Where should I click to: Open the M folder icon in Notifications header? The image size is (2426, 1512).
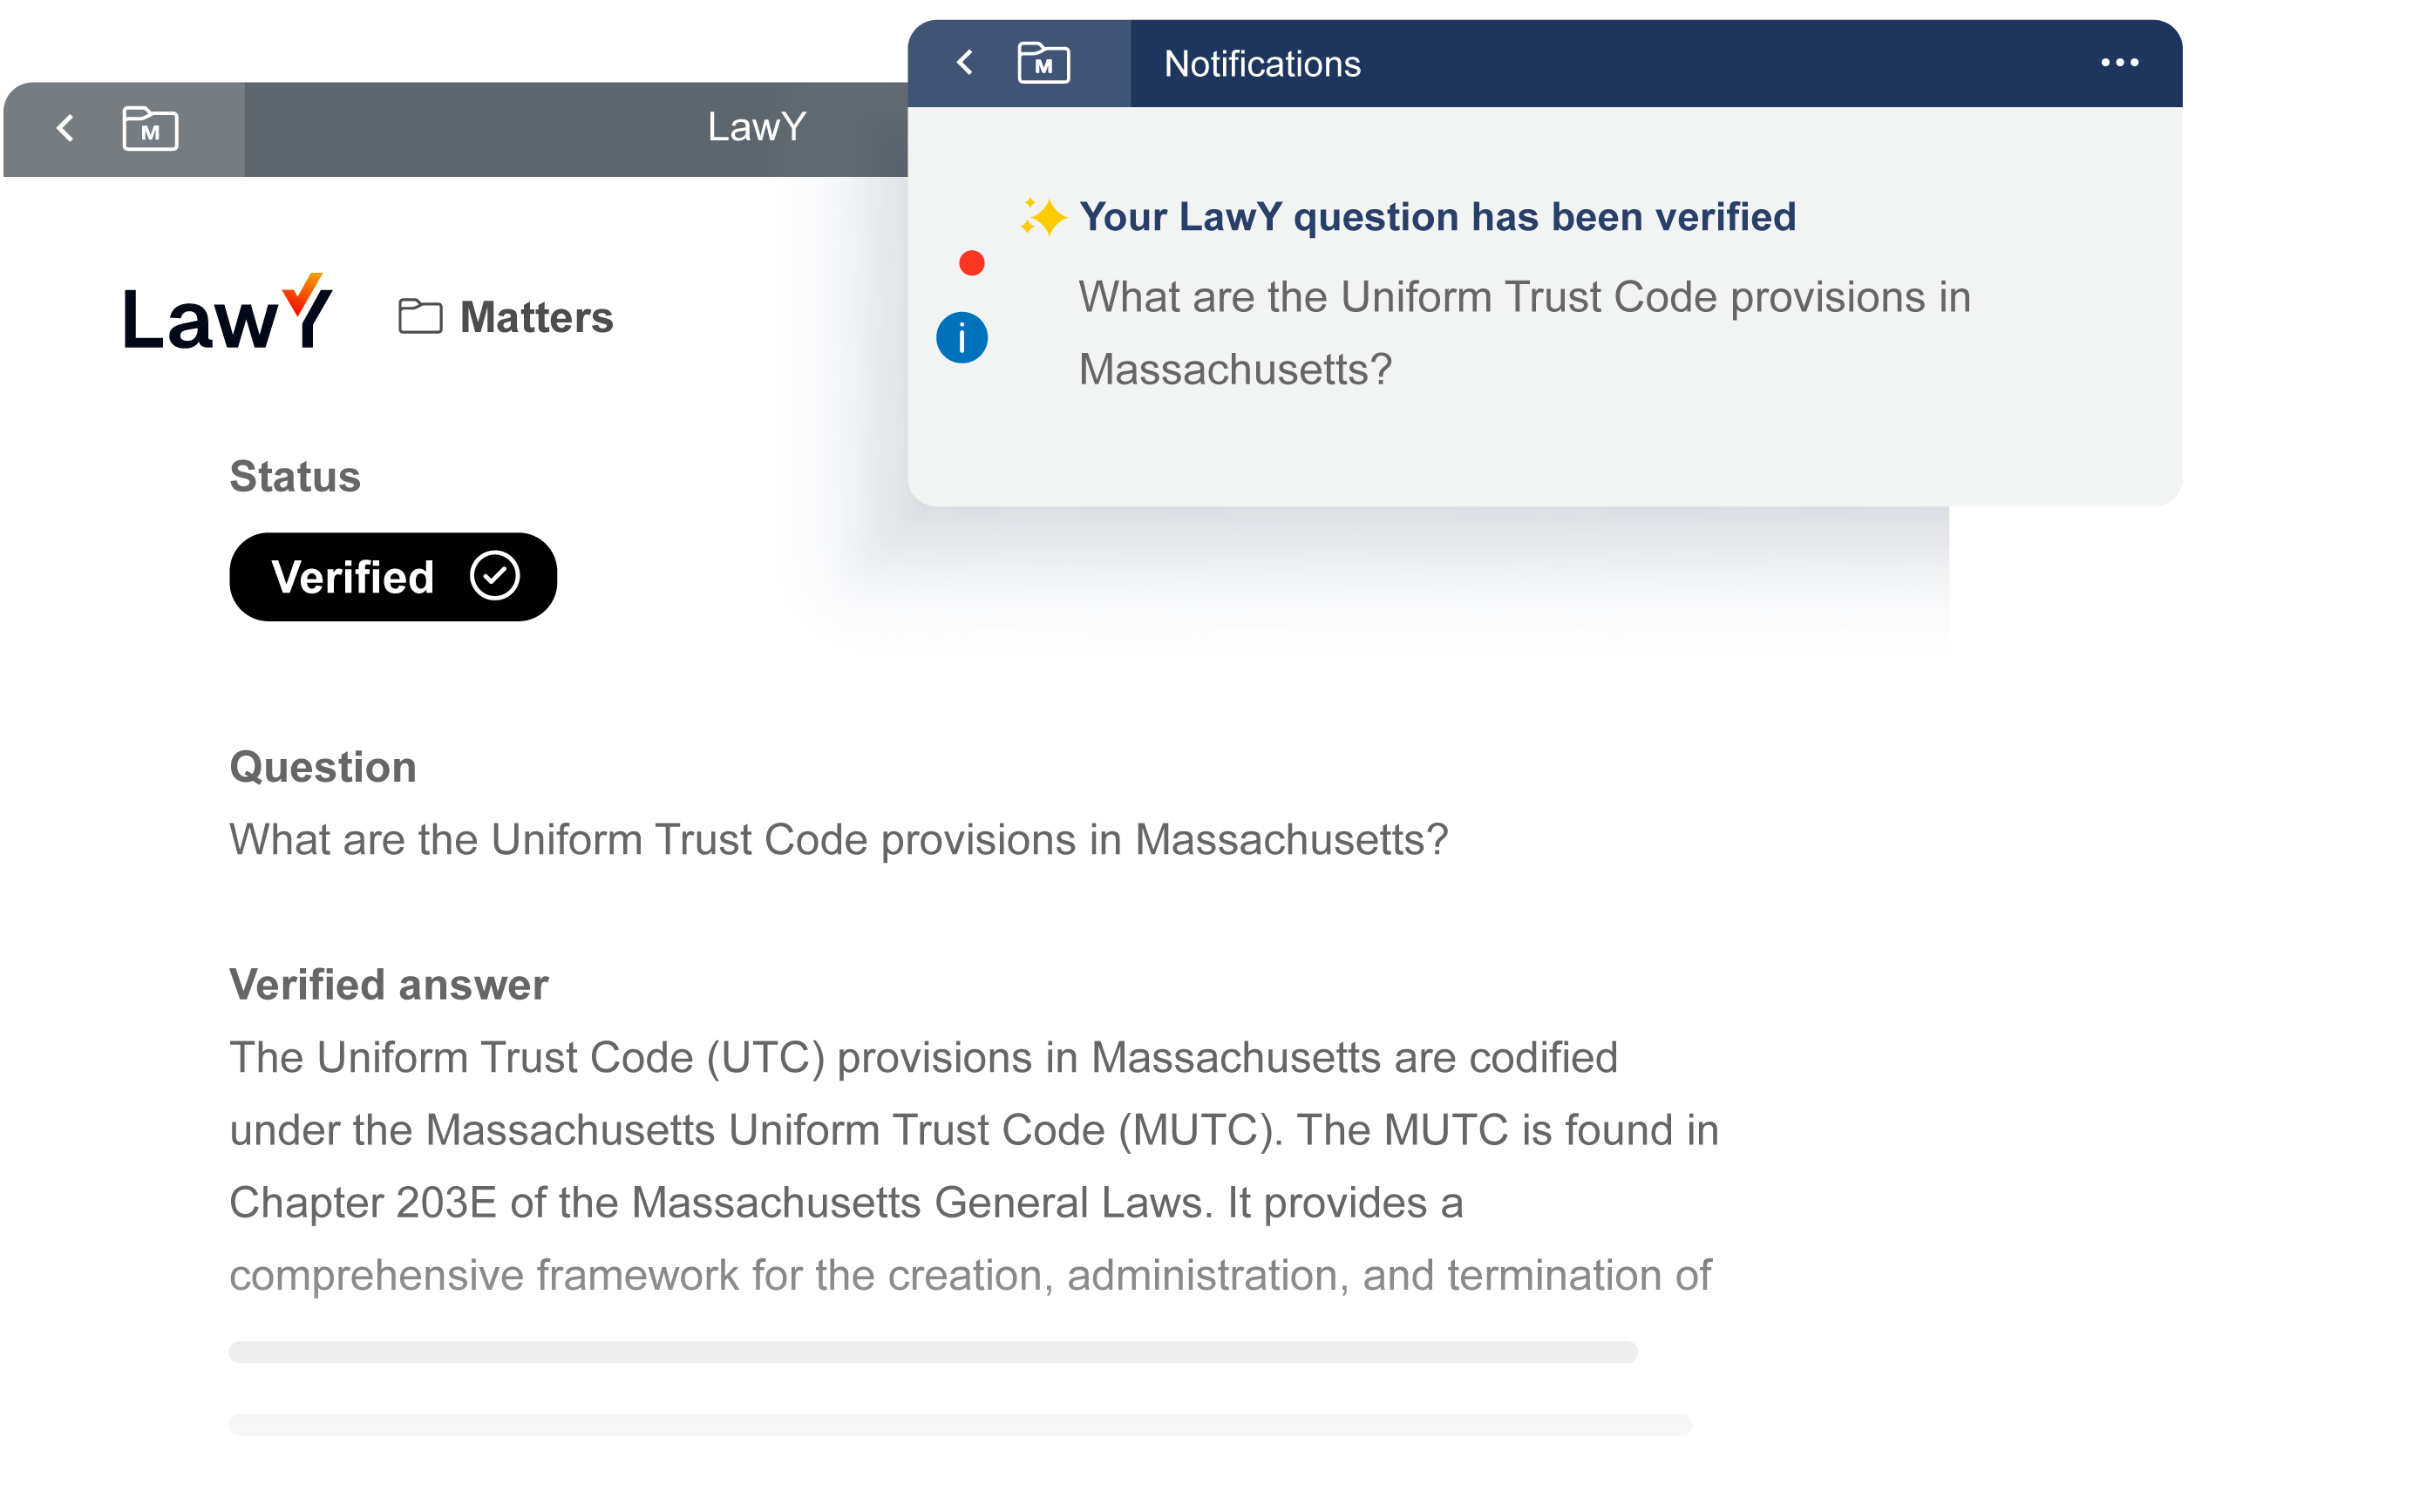[1043, 63]
